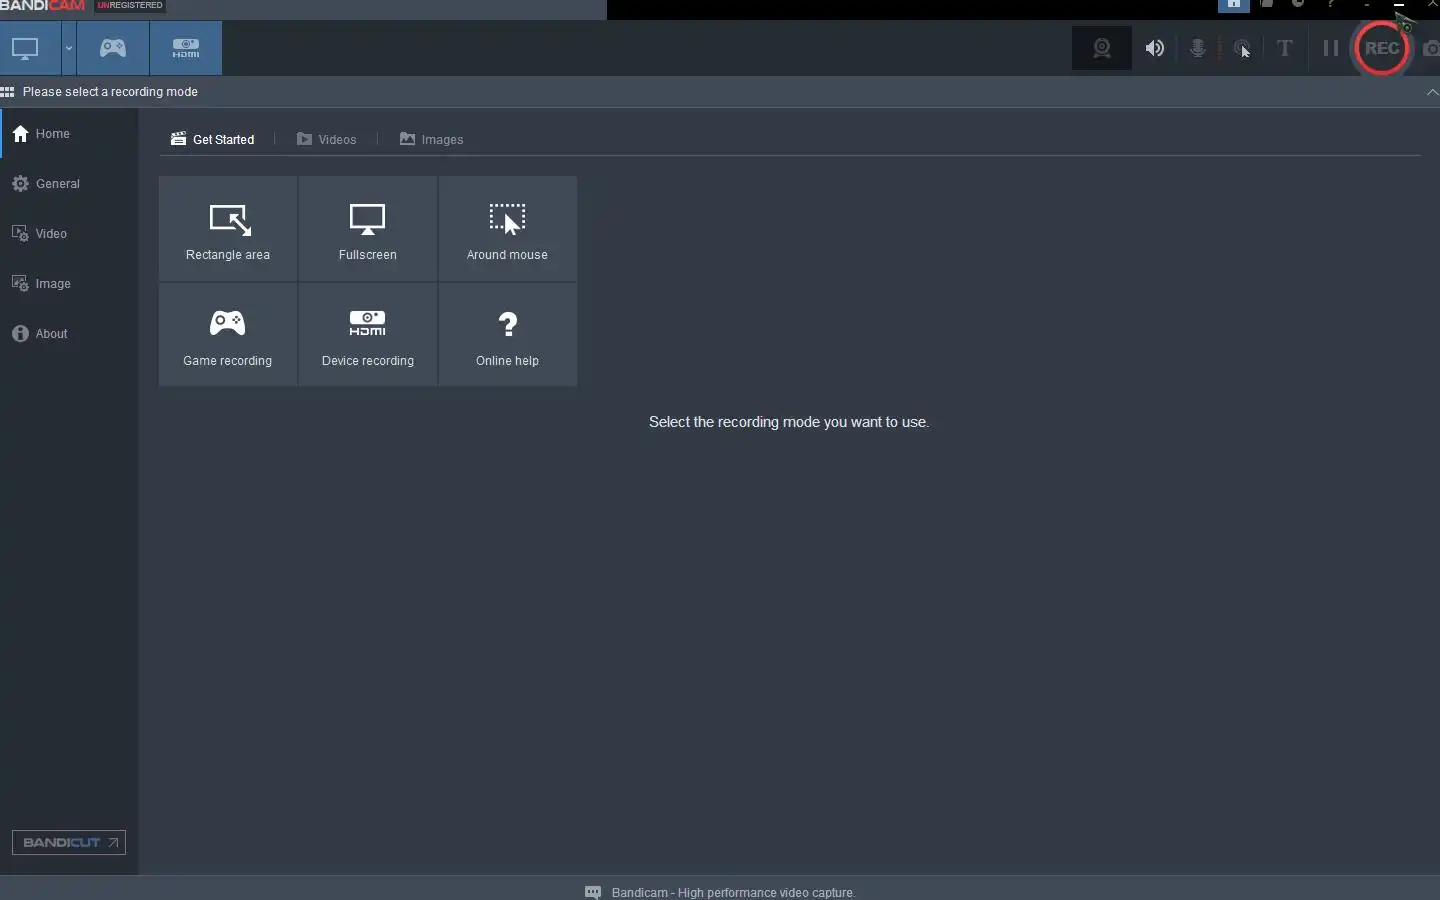Open the Image settings in sidebar

click(69, 284)
